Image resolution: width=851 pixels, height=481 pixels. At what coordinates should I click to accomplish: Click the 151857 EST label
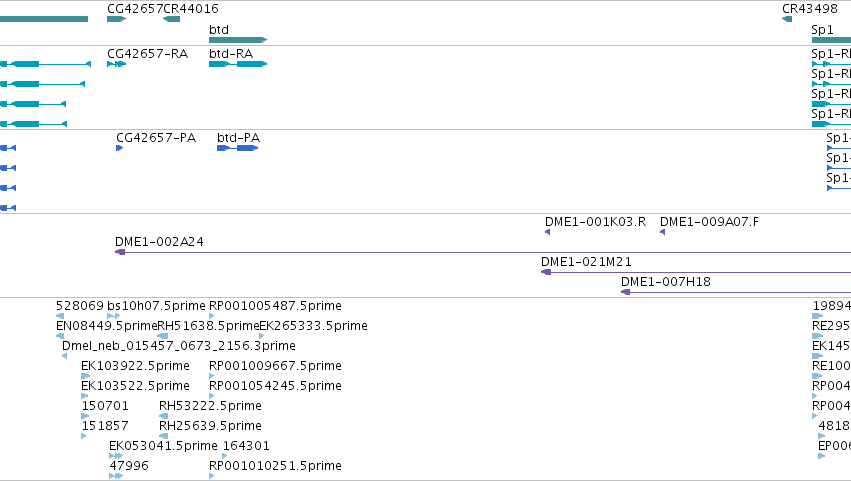click(x=105, y=427)
